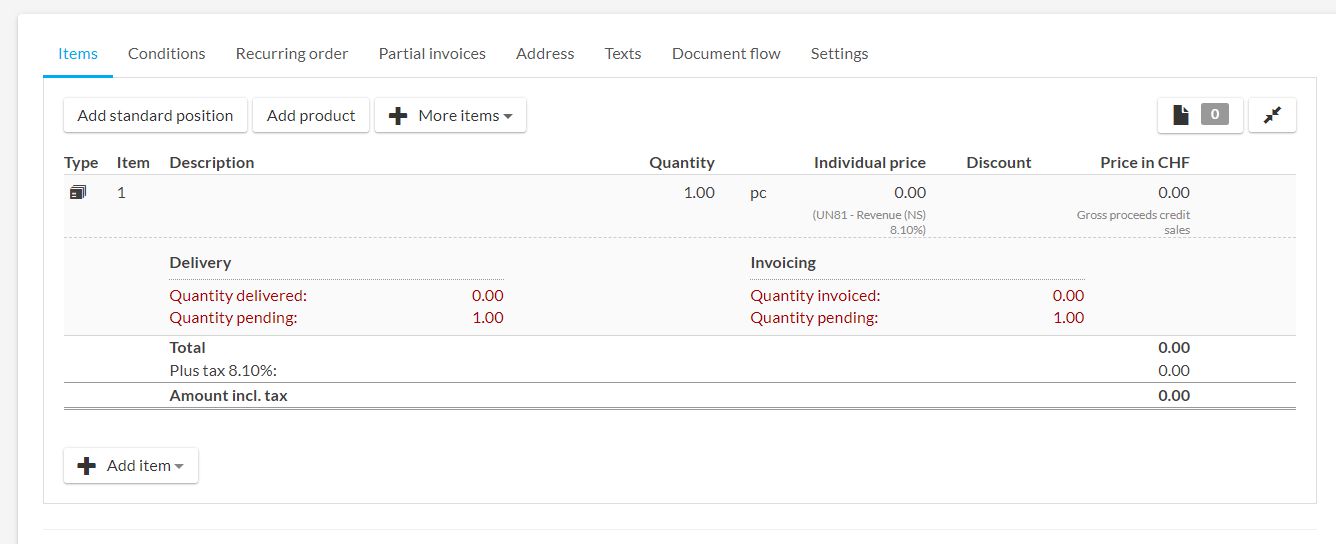Open the More items dropdown
The image size is (1336, 544).
[450, 115]
